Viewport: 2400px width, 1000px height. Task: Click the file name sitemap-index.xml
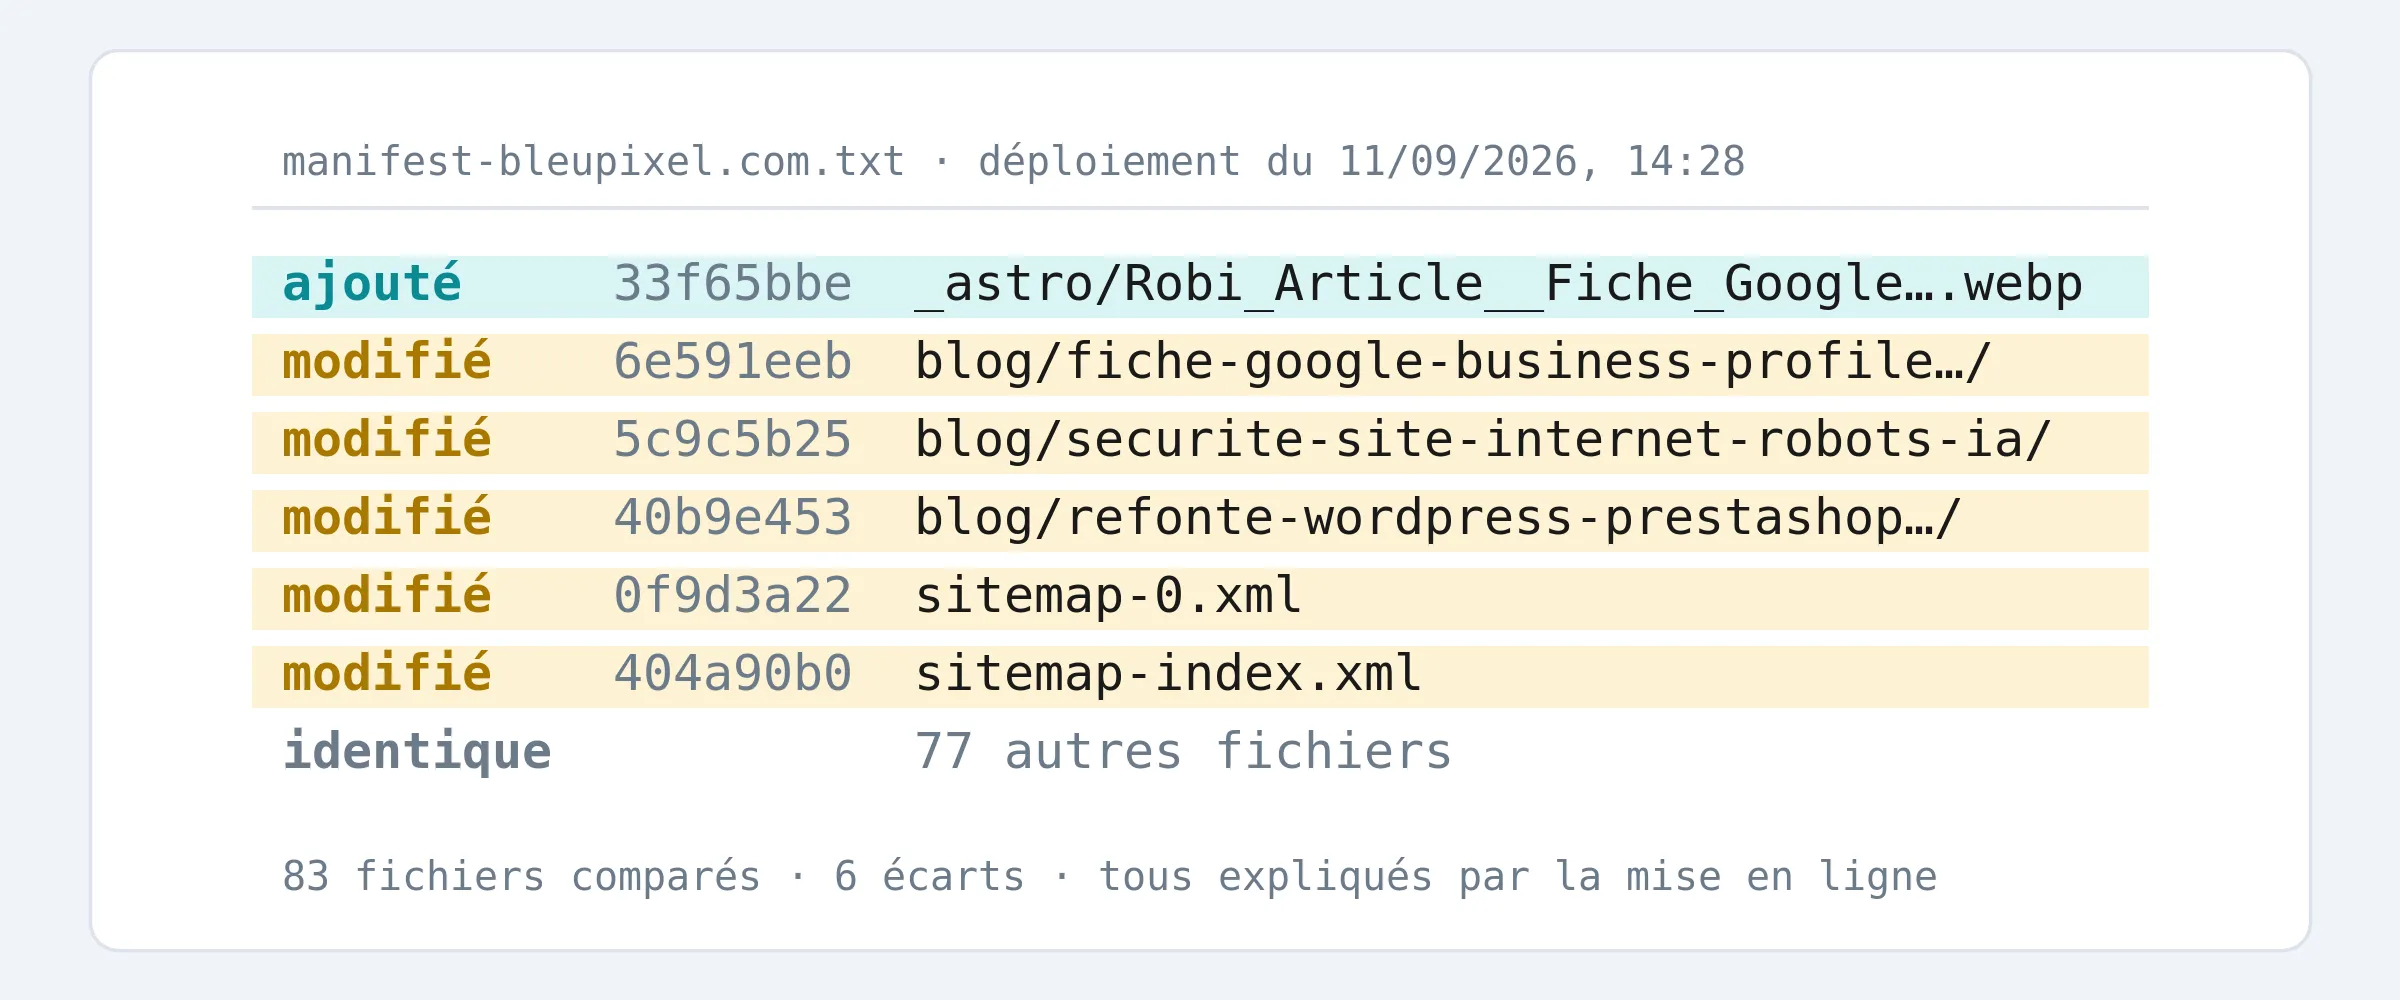[x=1169, y=674]
